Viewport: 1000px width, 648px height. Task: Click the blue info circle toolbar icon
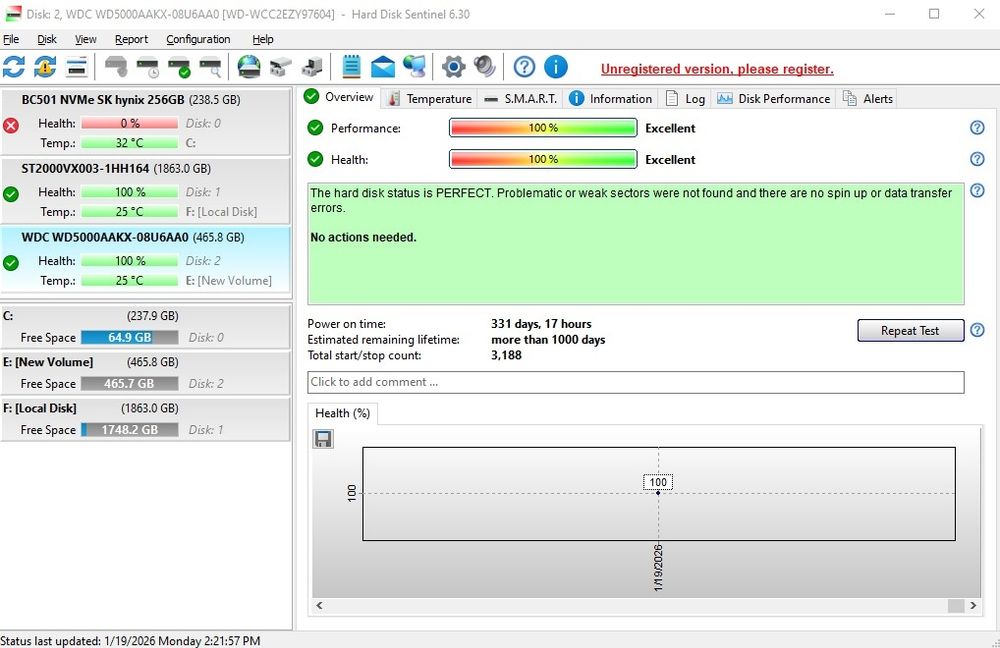555,66
